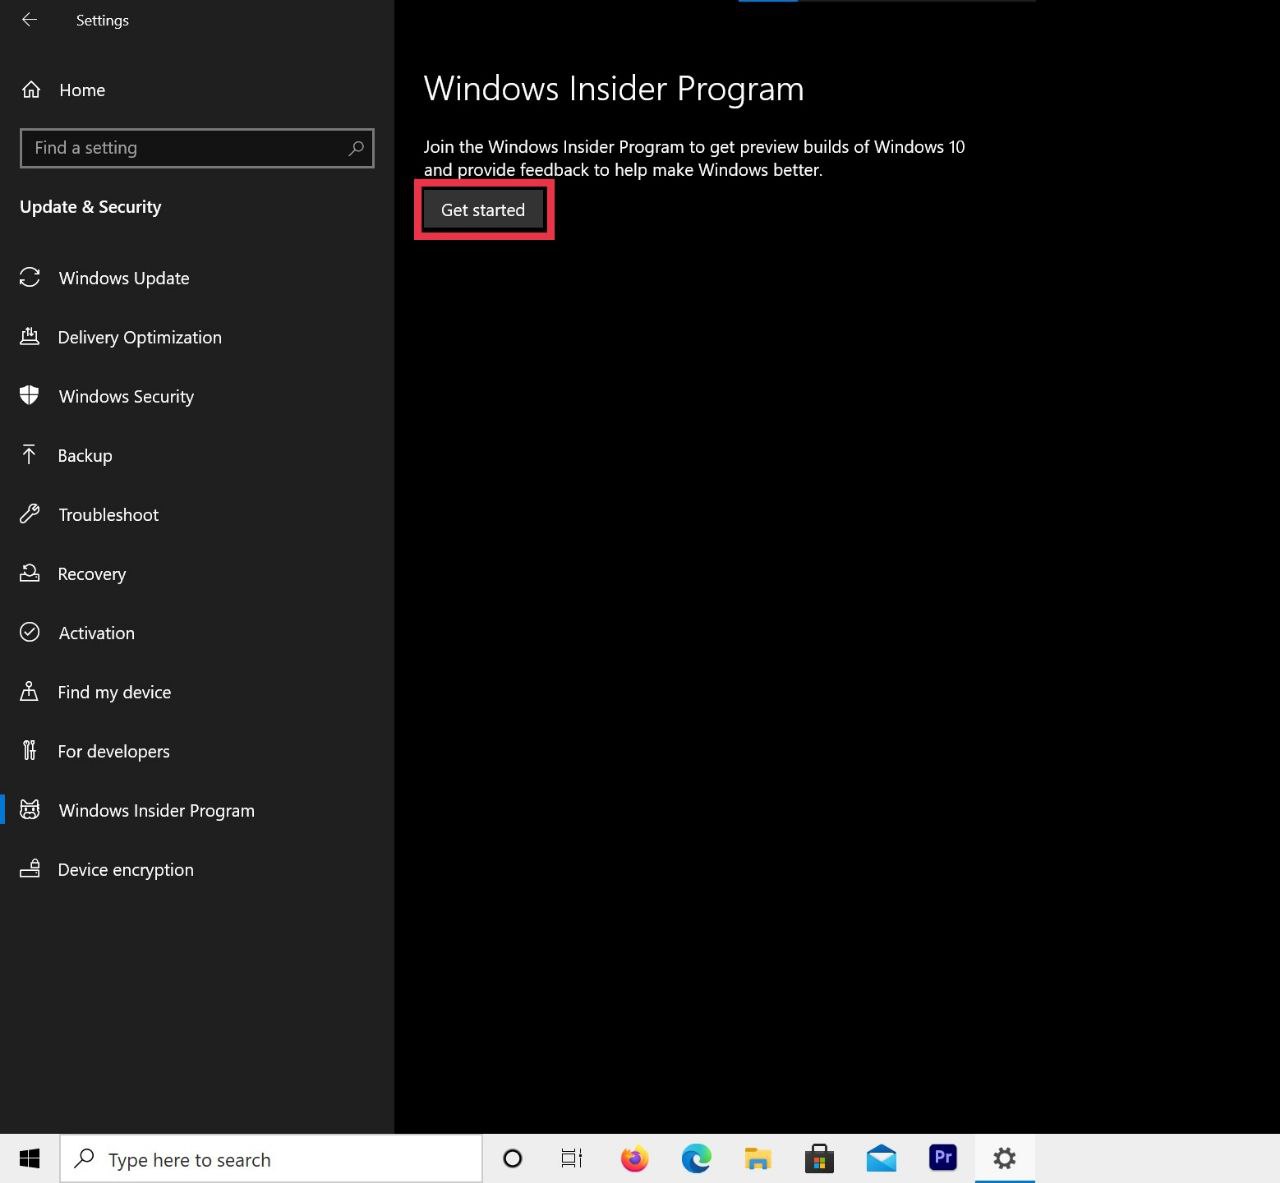Click the Settings gear on taskbar

[x=1004, y=1159]
